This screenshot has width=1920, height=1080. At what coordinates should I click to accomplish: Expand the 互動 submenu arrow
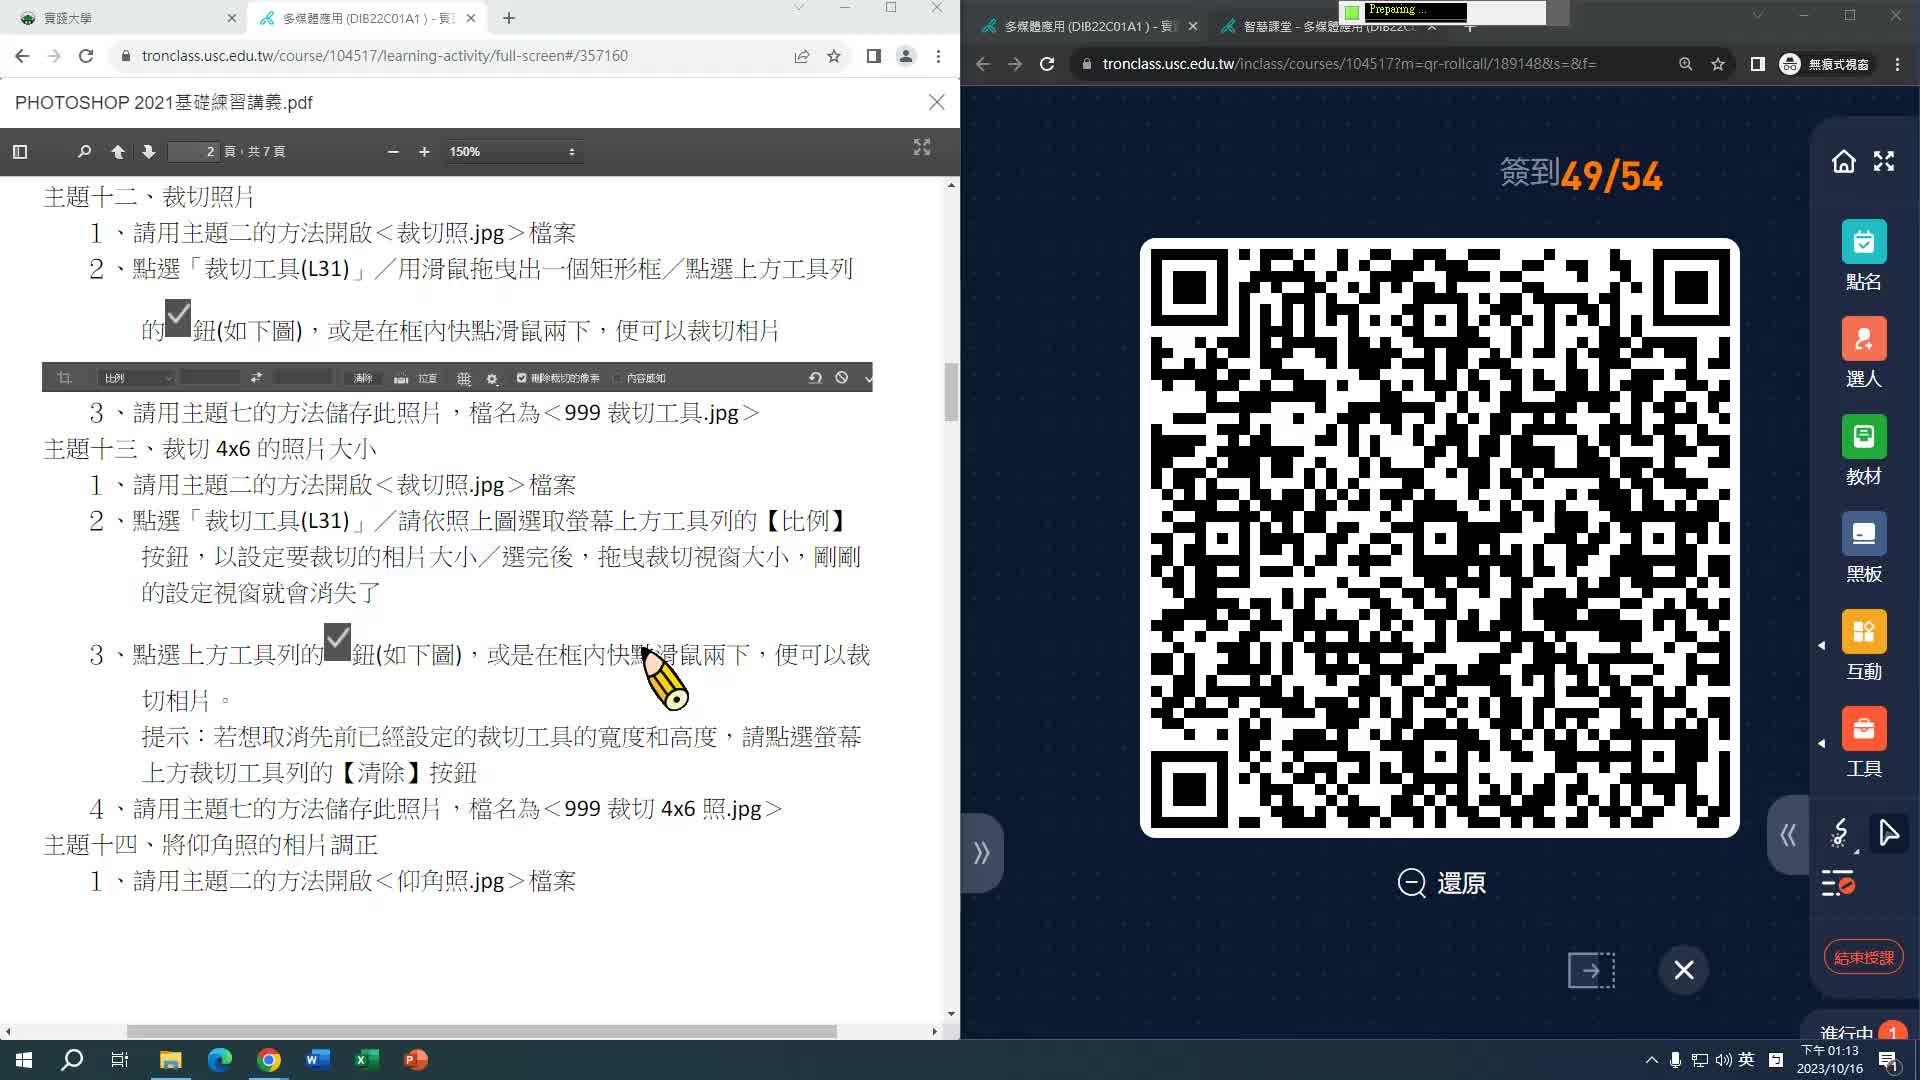[1821, 646]
